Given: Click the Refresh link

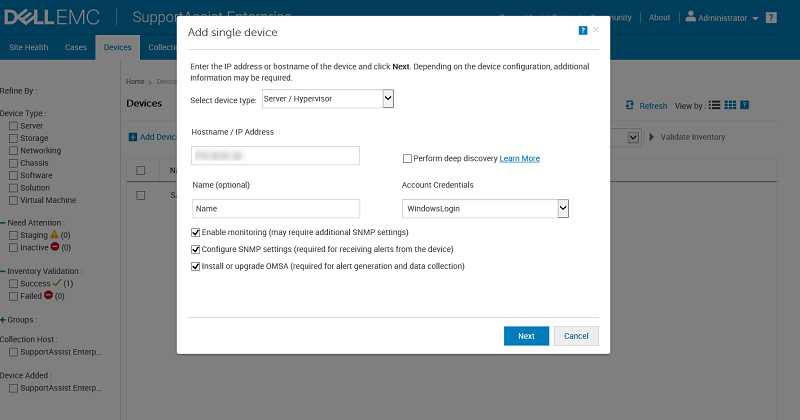Looking at the screenshot, I should (x=653, y=106).
